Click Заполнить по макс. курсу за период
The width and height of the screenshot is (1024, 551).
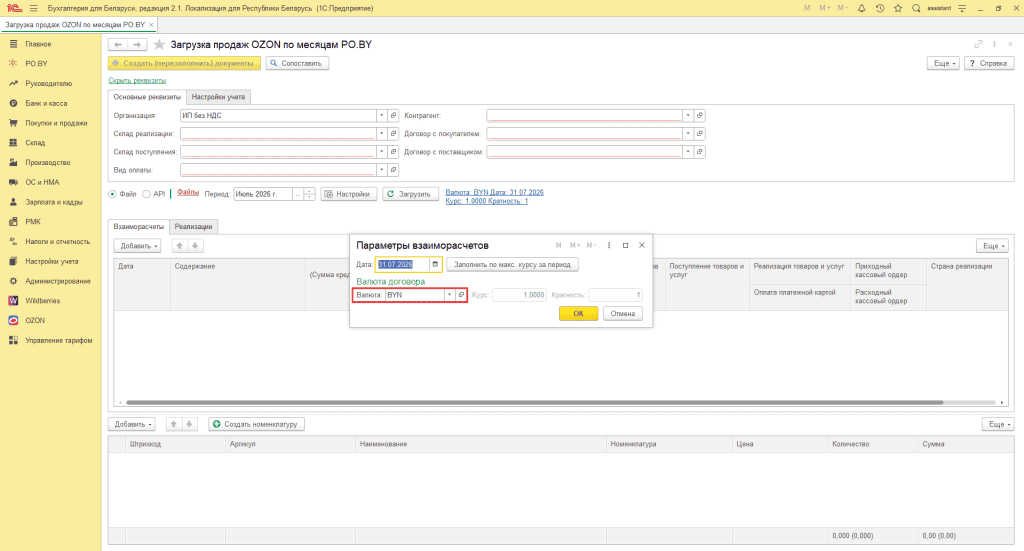[512, 264]
